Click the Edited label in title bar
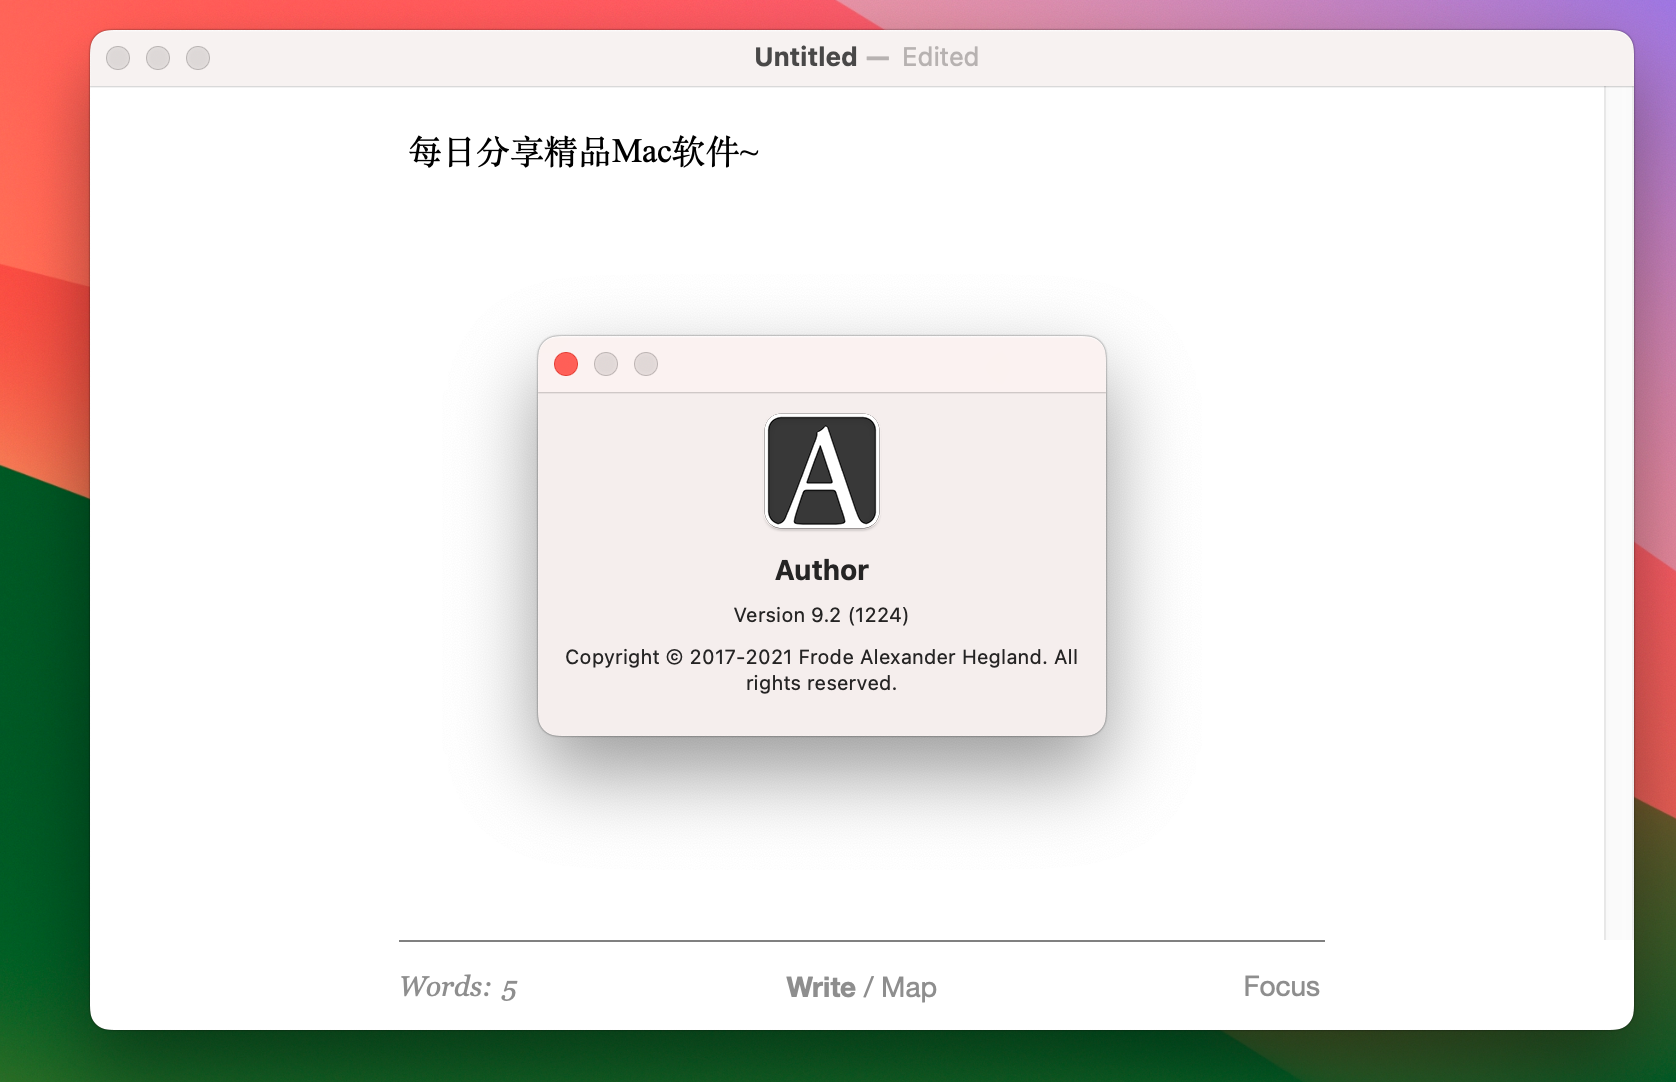Image resolution: width=1676 pixels, height=1082 pixels. [x=940, y=57]
